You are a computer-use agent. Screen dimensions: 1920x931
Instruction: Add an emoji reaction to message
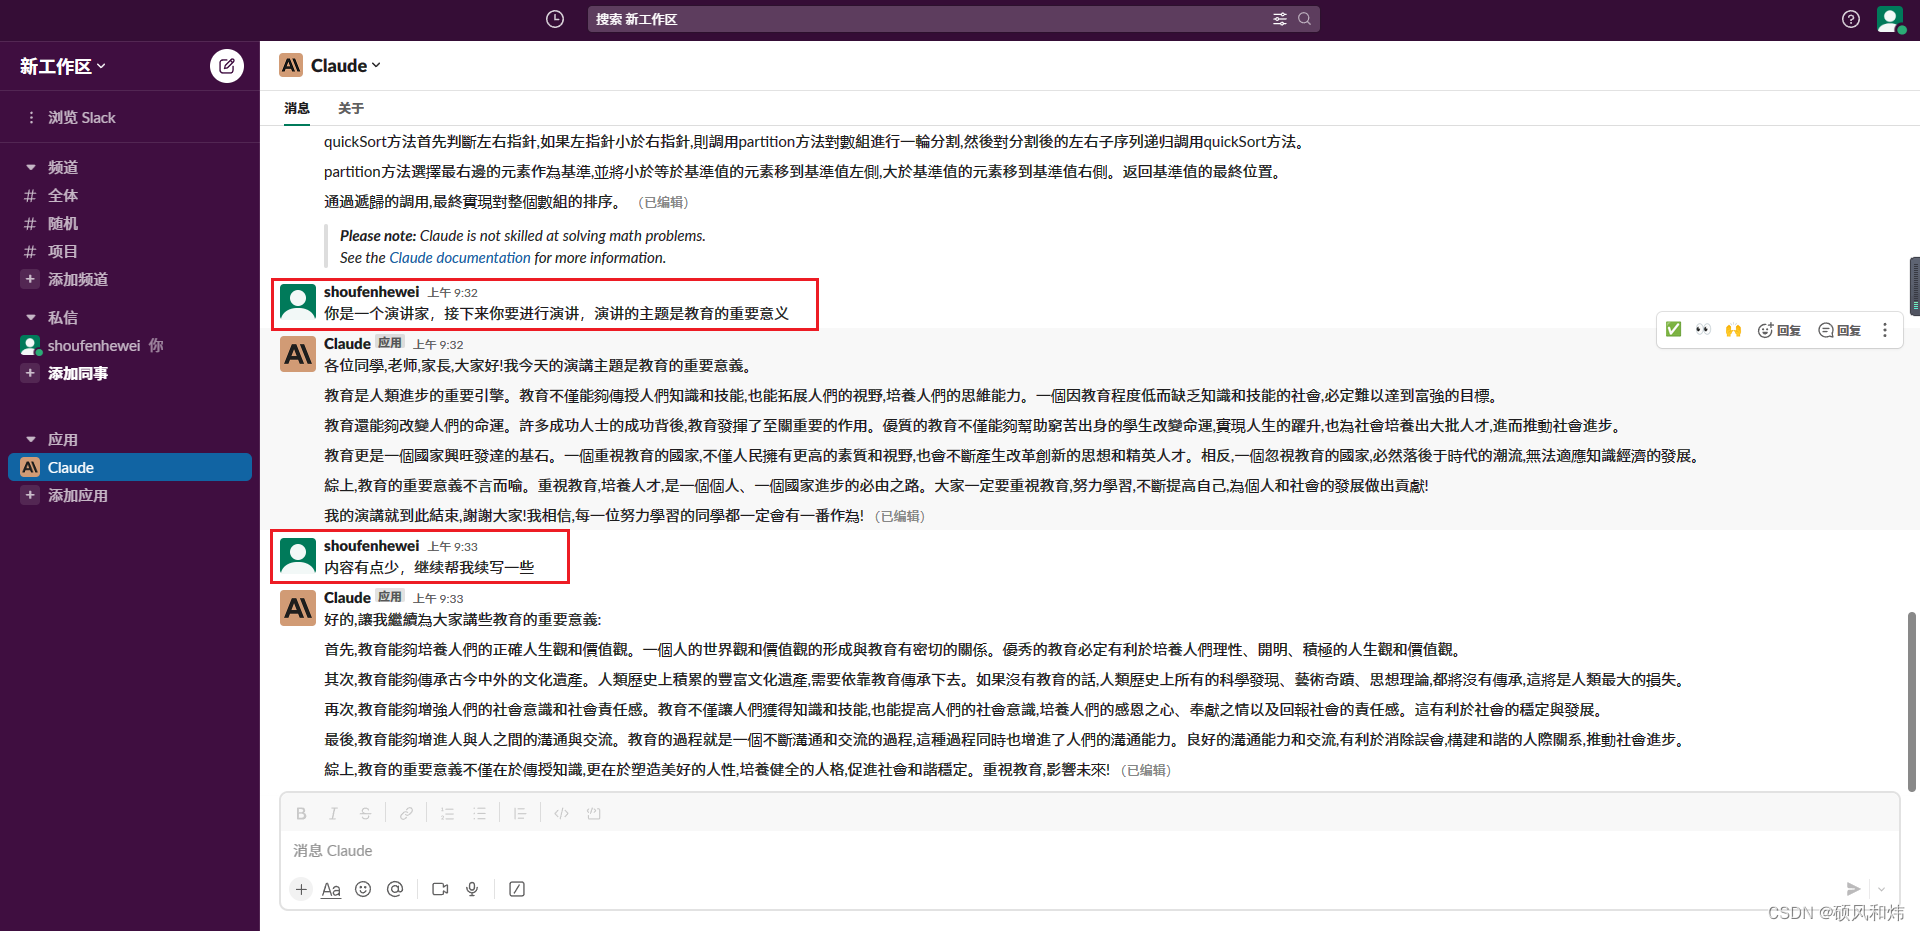pos(1778,330)
